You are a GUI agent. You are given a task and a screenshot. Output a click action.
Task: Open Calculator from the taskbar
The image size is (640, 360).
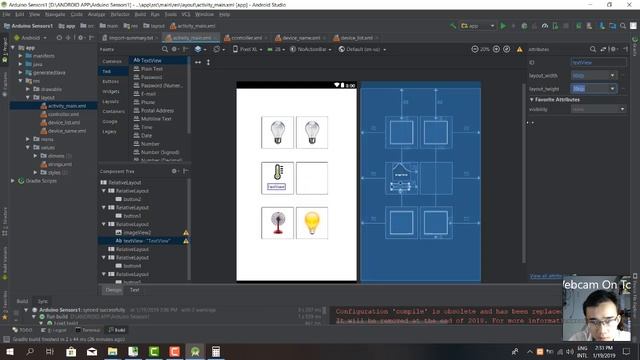pyautogui.click(x=216, y=351)
